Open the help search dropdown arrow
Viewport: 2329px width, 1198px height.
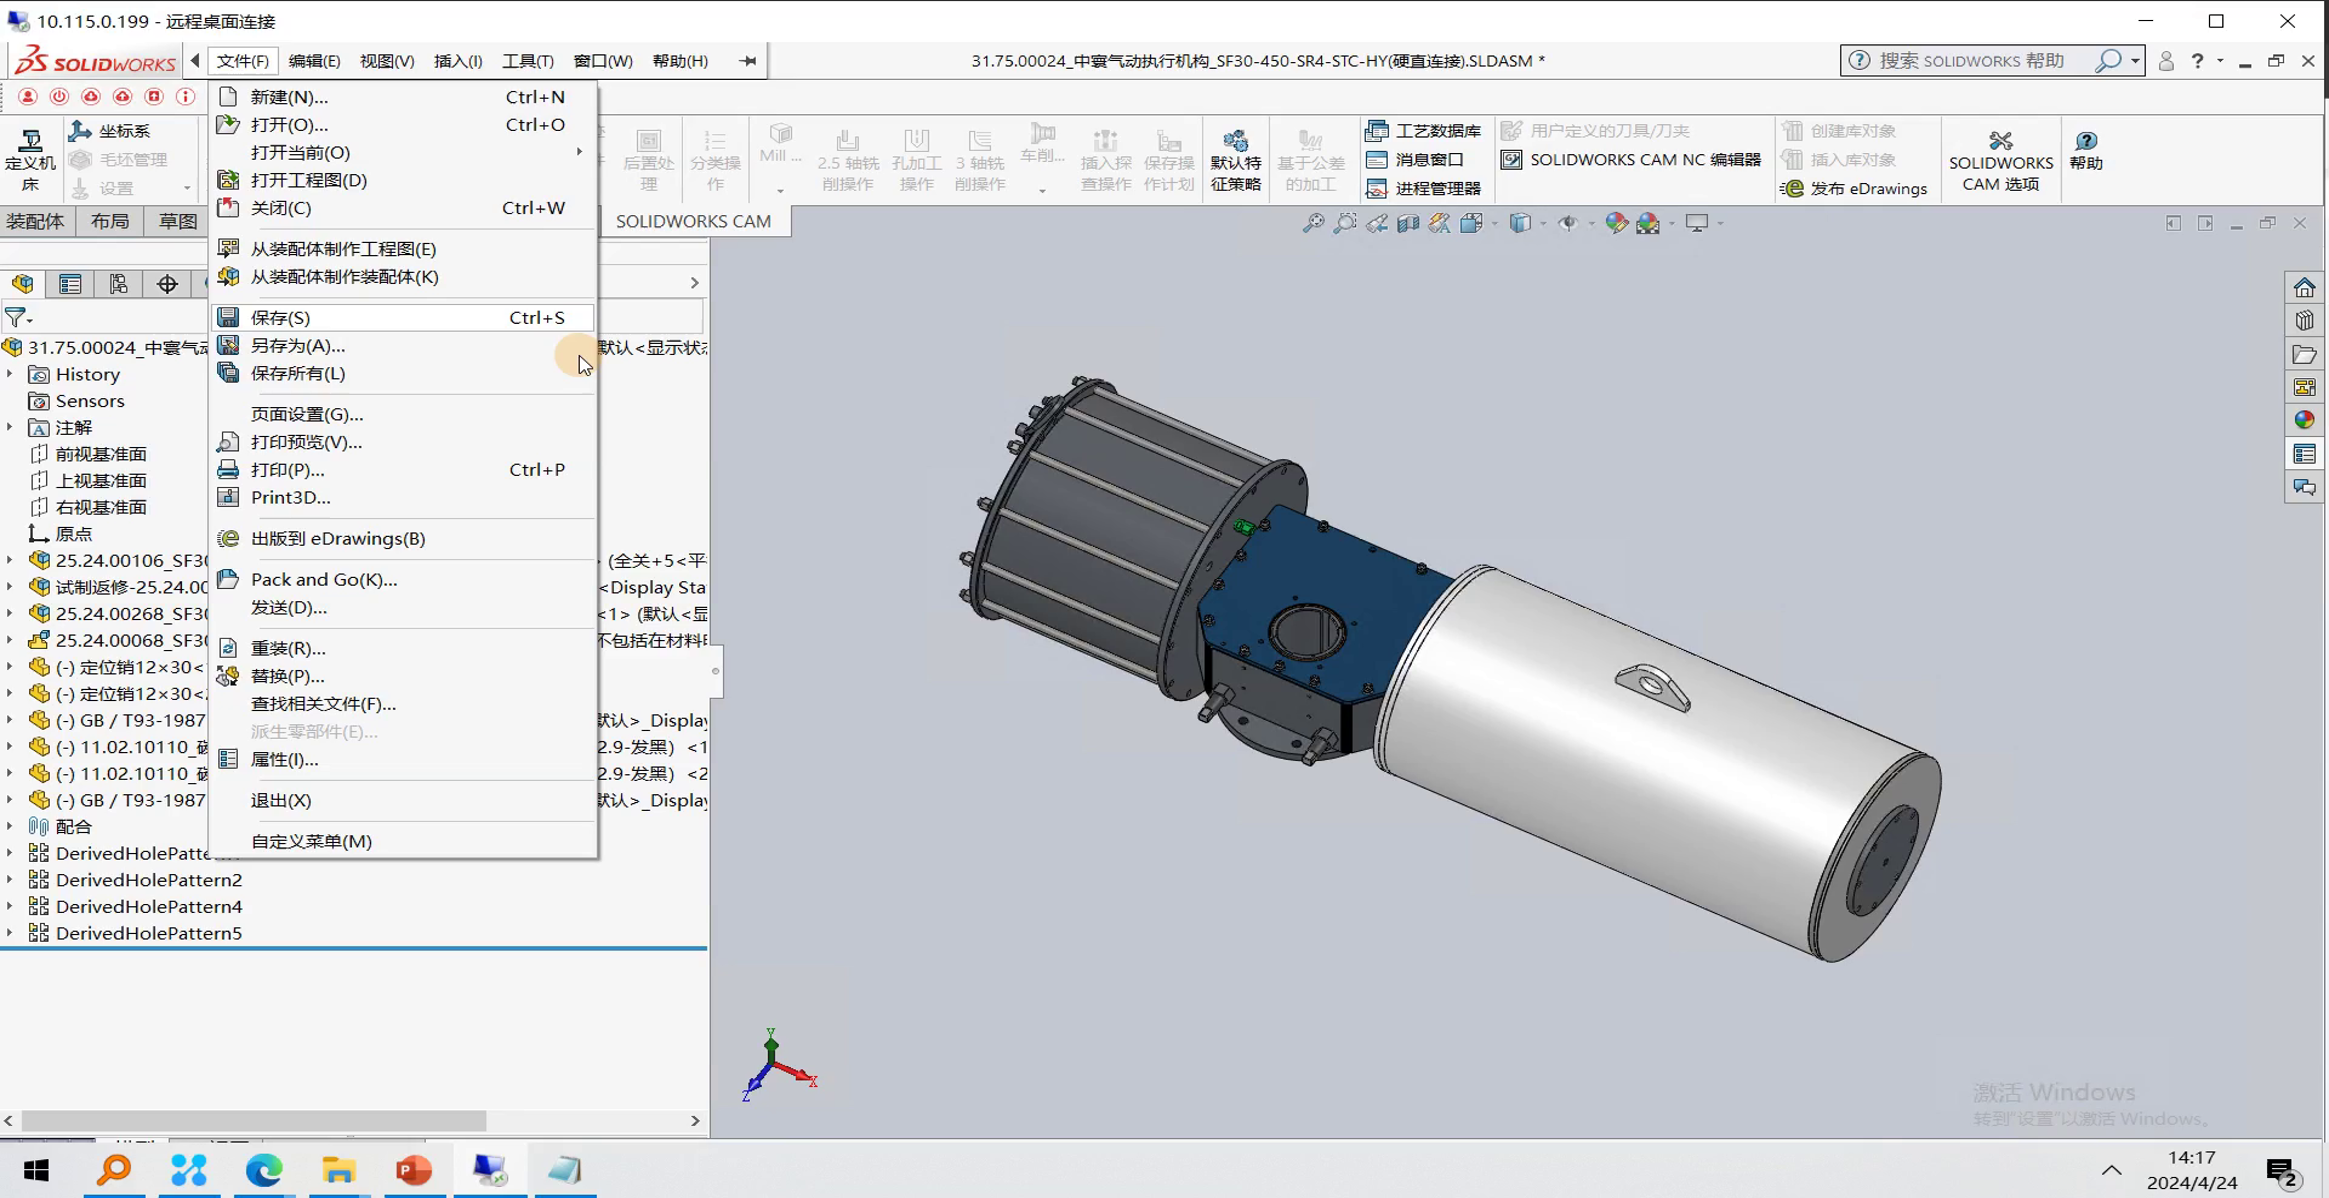pos(2135,61)
